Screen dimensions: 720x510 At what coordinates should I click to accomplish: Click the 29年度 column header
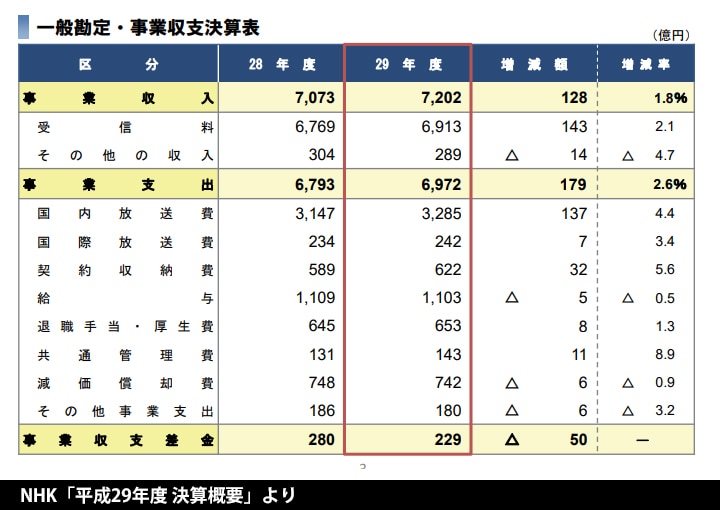point(408,64)
